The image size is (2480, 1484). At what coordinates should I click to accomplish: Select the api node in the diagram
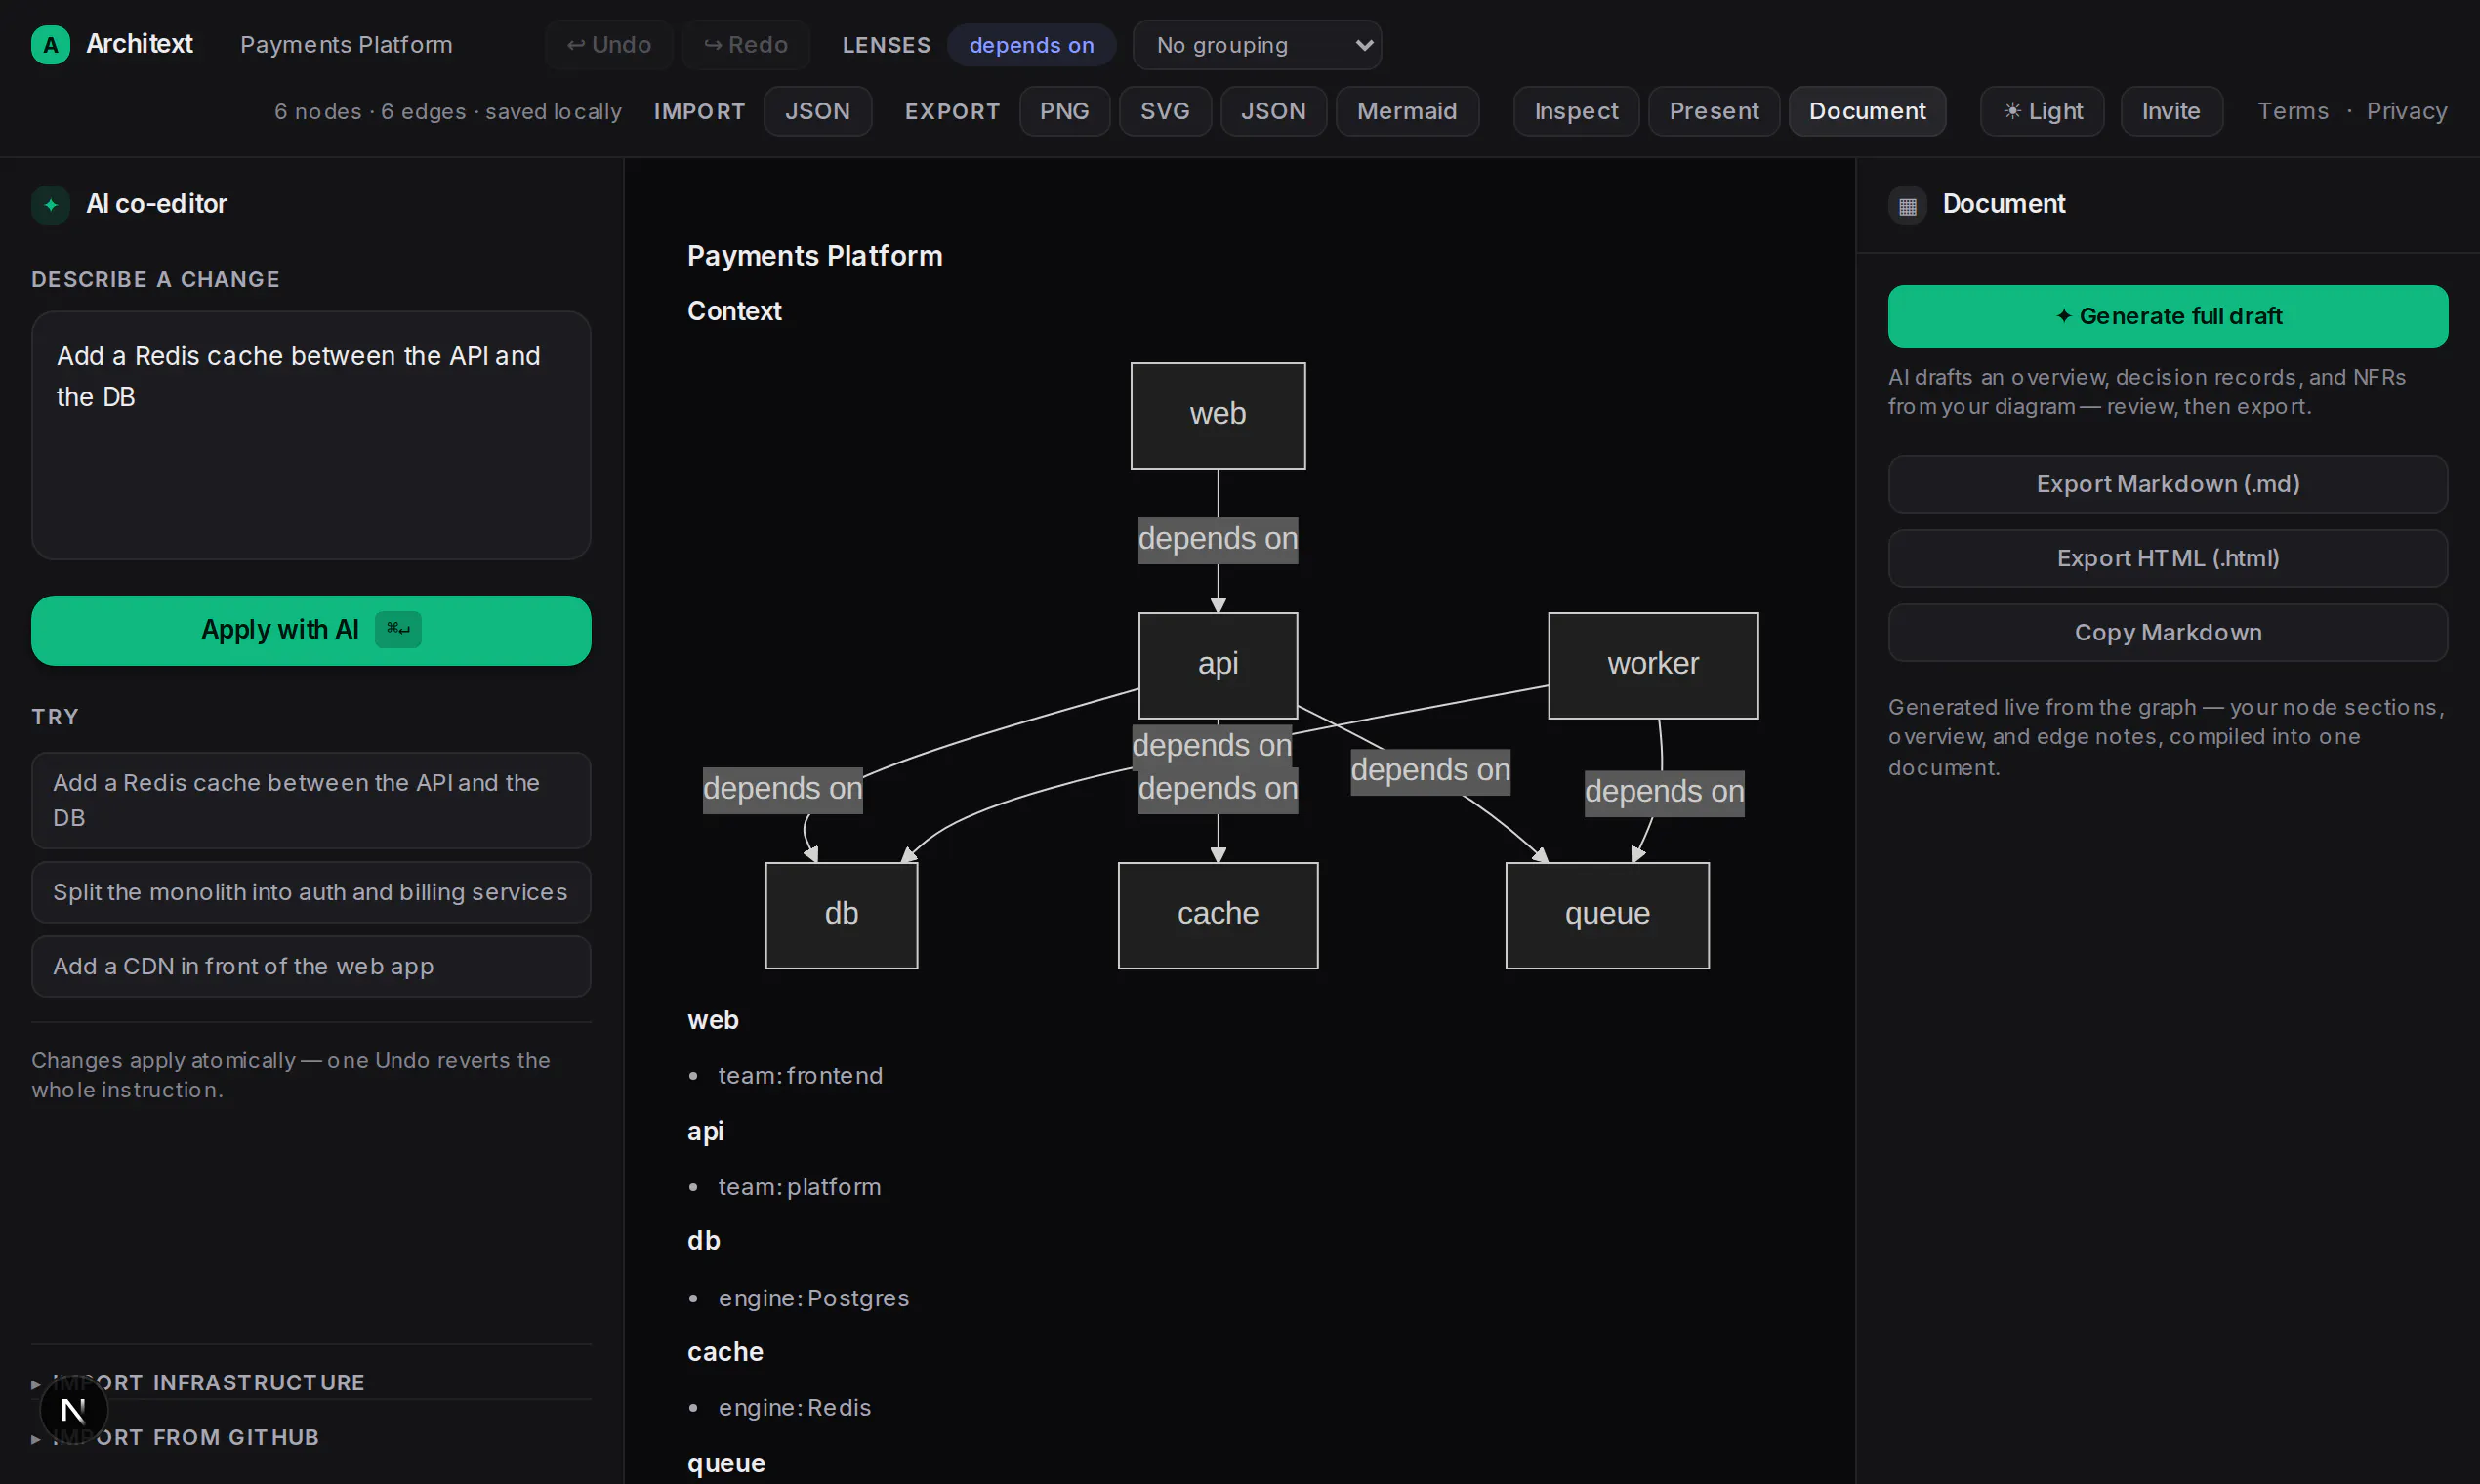[x=1218, y=665]
